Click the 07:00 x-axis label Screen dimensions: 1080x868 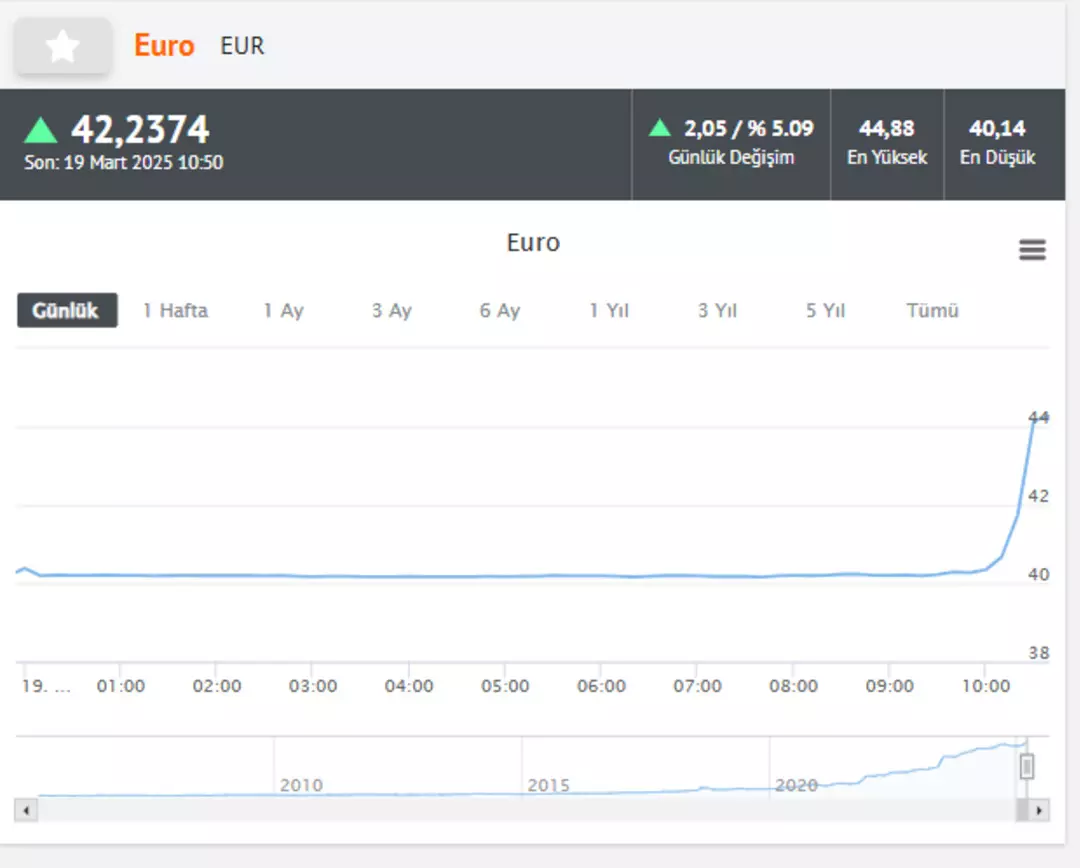697,686
